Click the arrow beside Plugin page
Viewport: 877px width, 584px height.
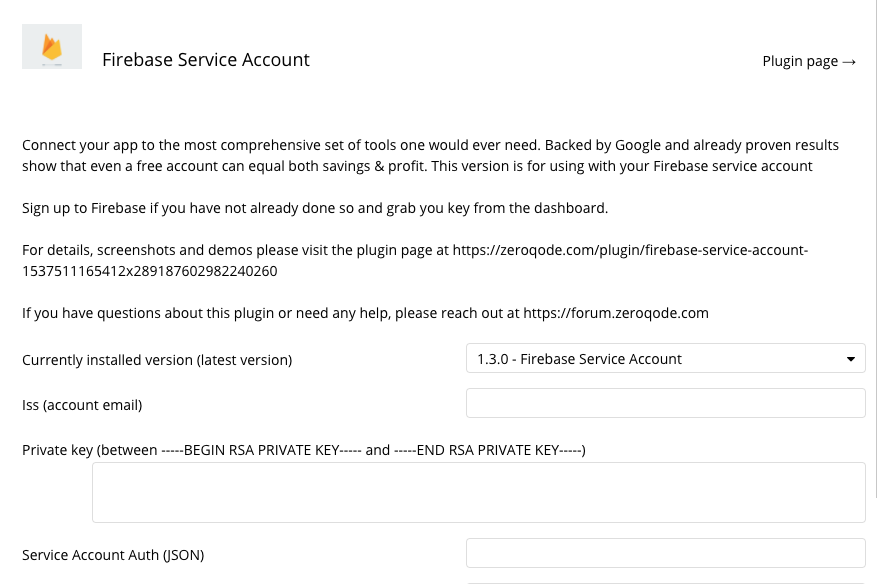(x=849, y=62)
